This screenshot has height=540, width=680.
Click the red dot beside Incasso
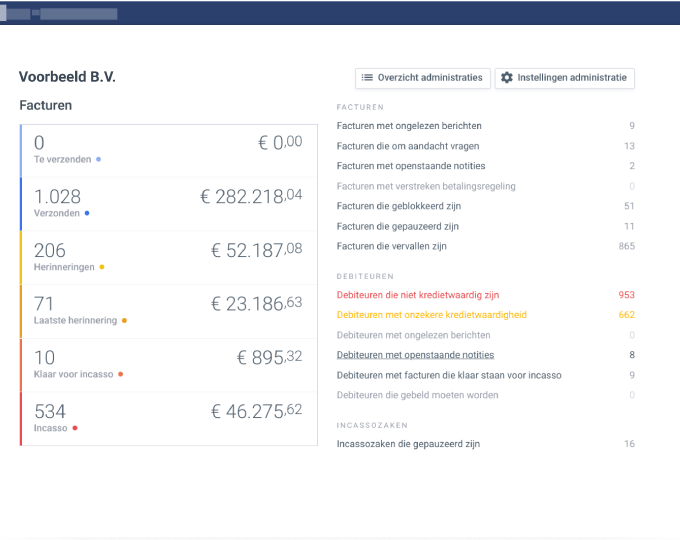click(x=75, y=428)
